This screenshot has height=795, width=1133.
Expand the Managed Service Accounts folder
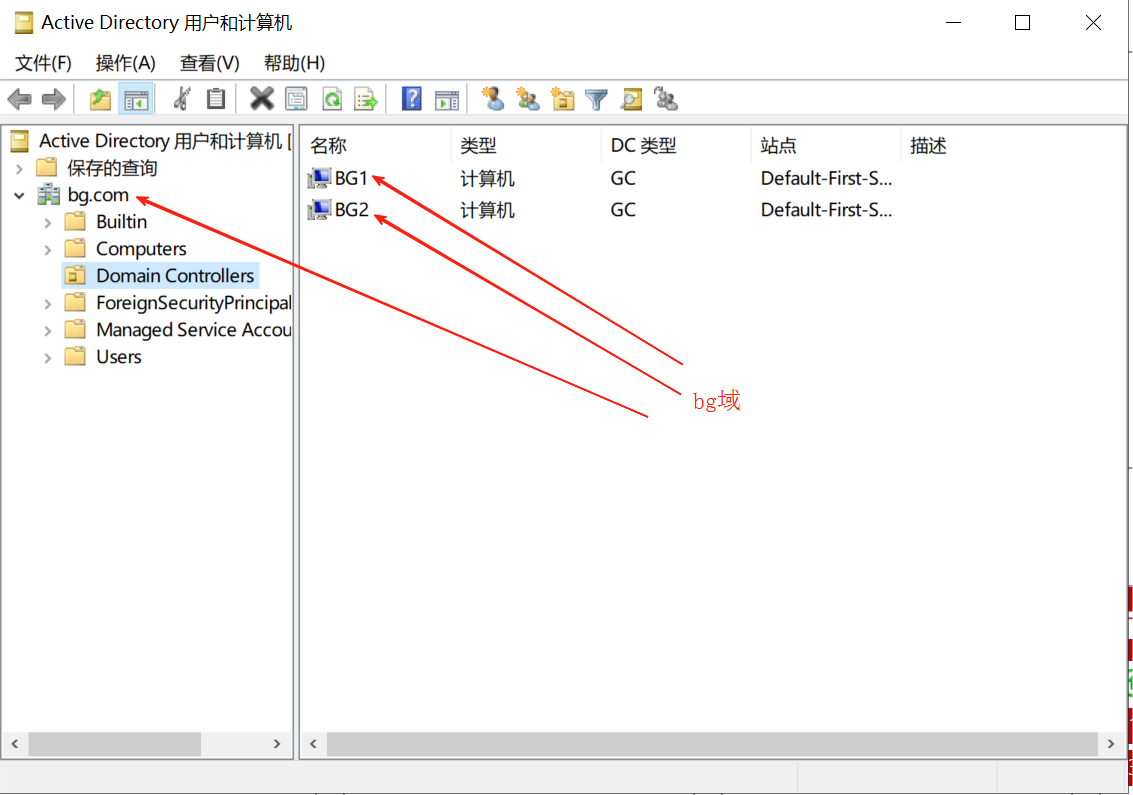pyautogui.click(x=48, y=331)
